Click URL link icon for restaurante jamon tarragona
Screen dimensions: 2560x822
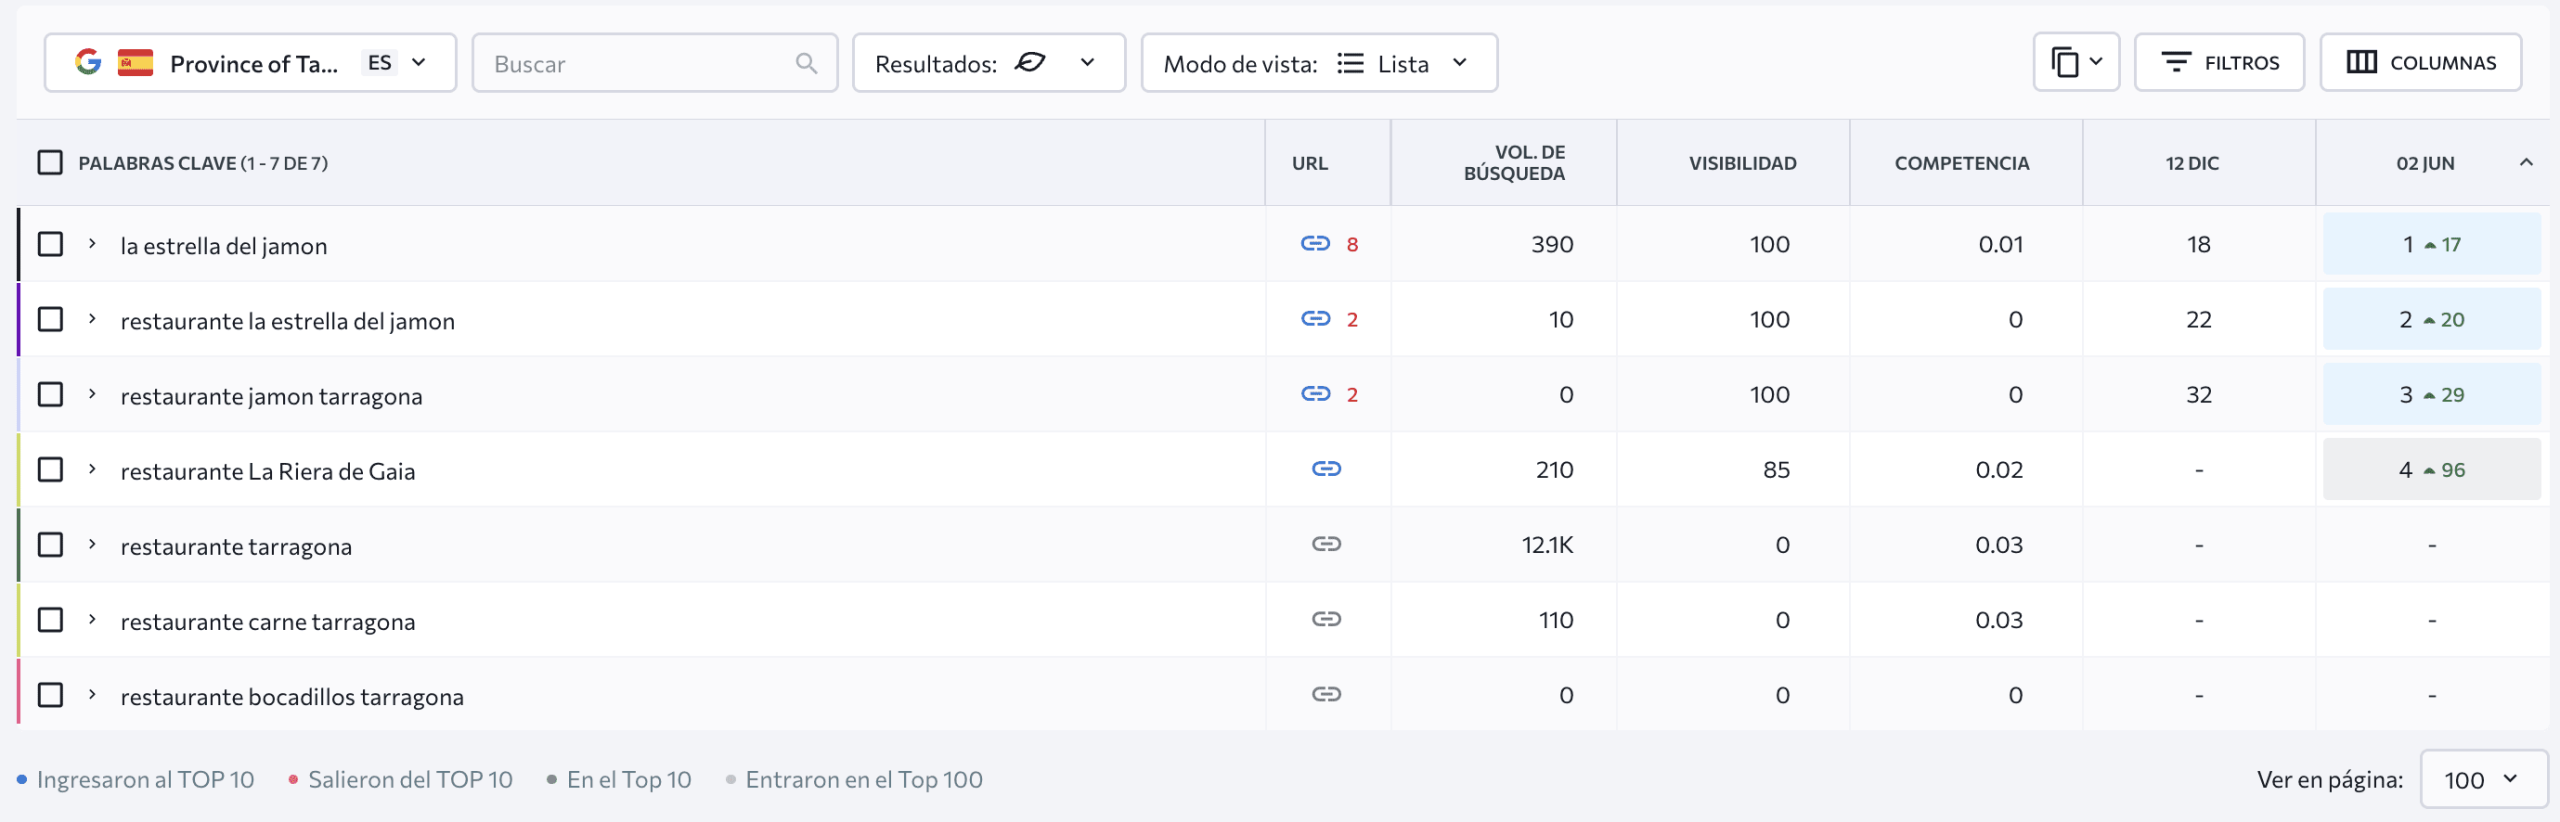[1315, 393]
